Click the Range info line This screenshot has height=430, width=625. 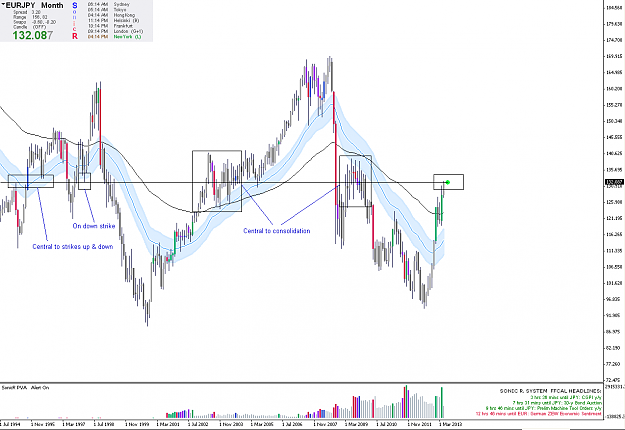pos(30,17)
